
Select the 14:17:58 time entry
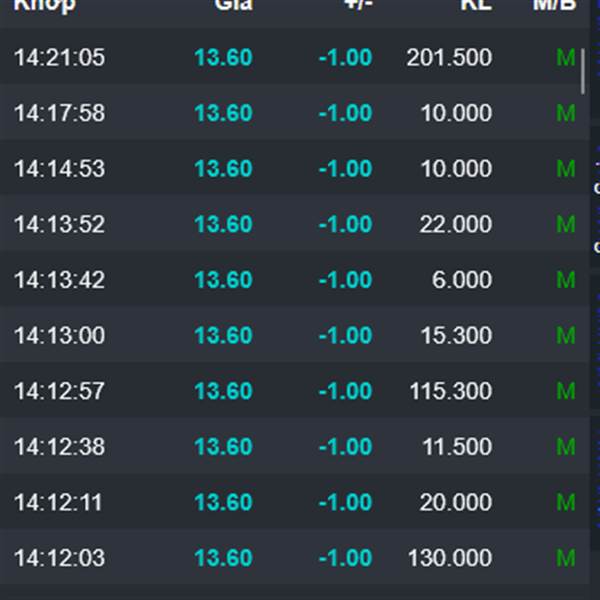(59, 113)
